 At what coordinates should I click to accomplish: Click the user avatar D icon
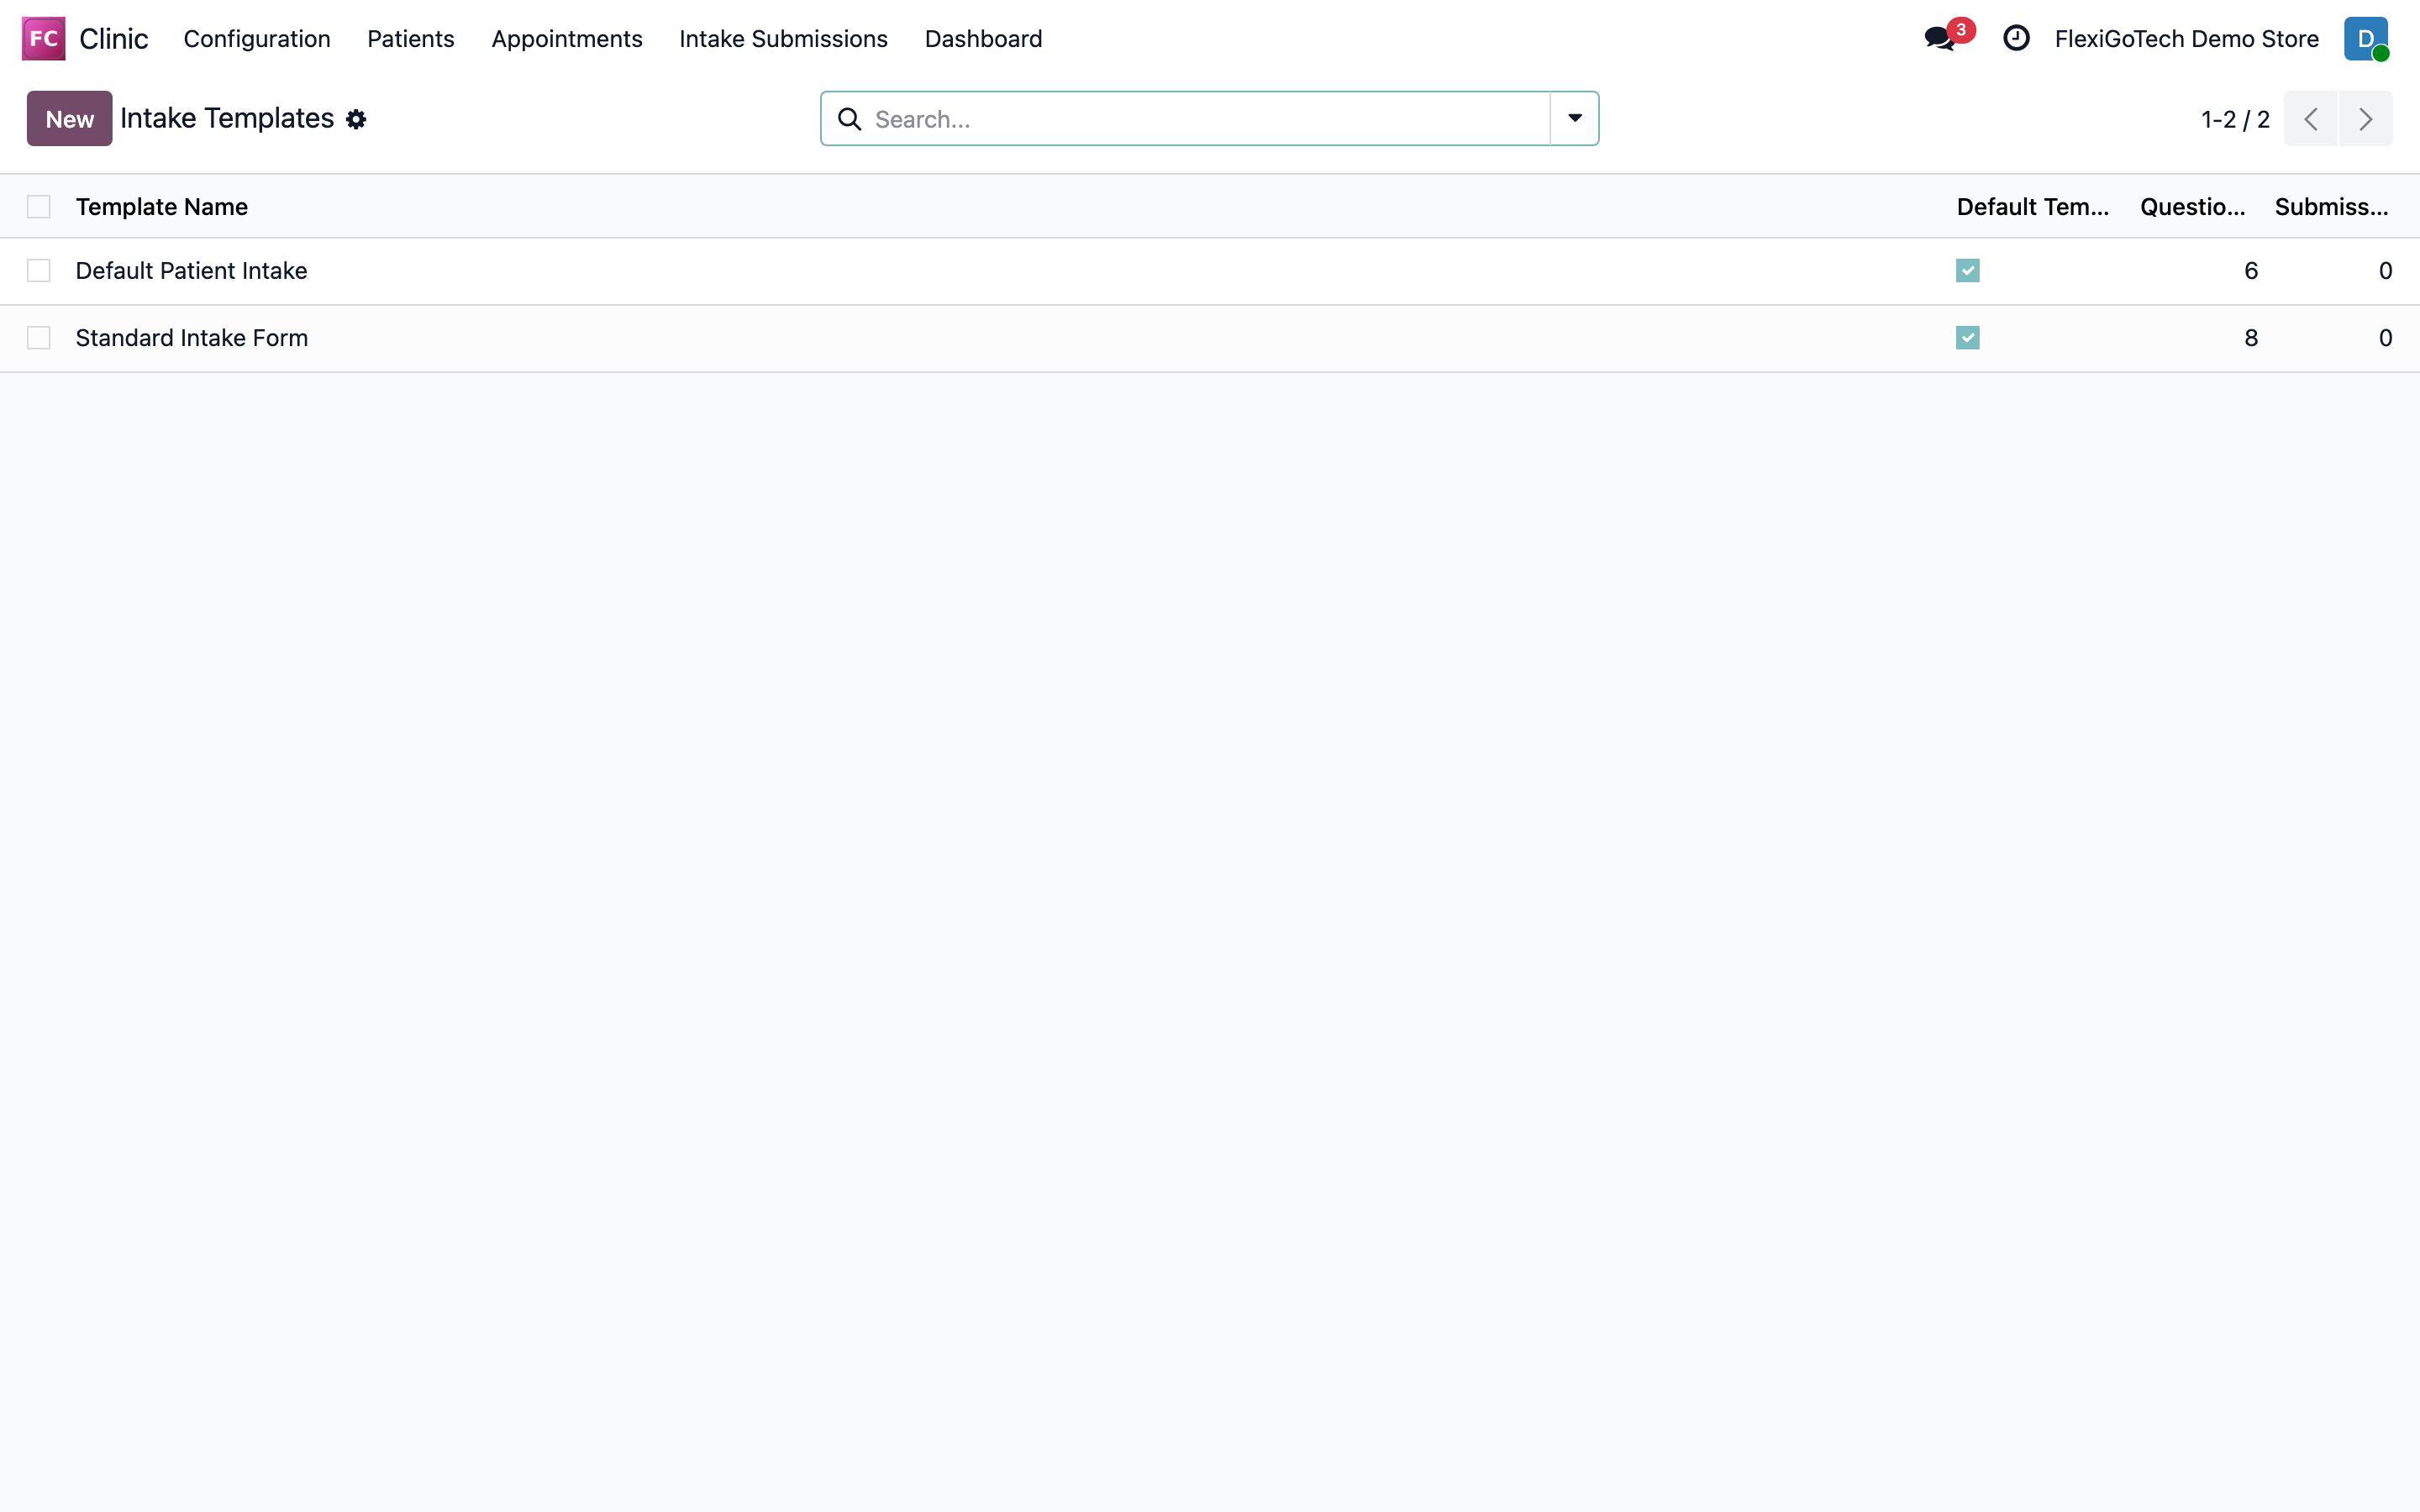tap(2365, 38)
